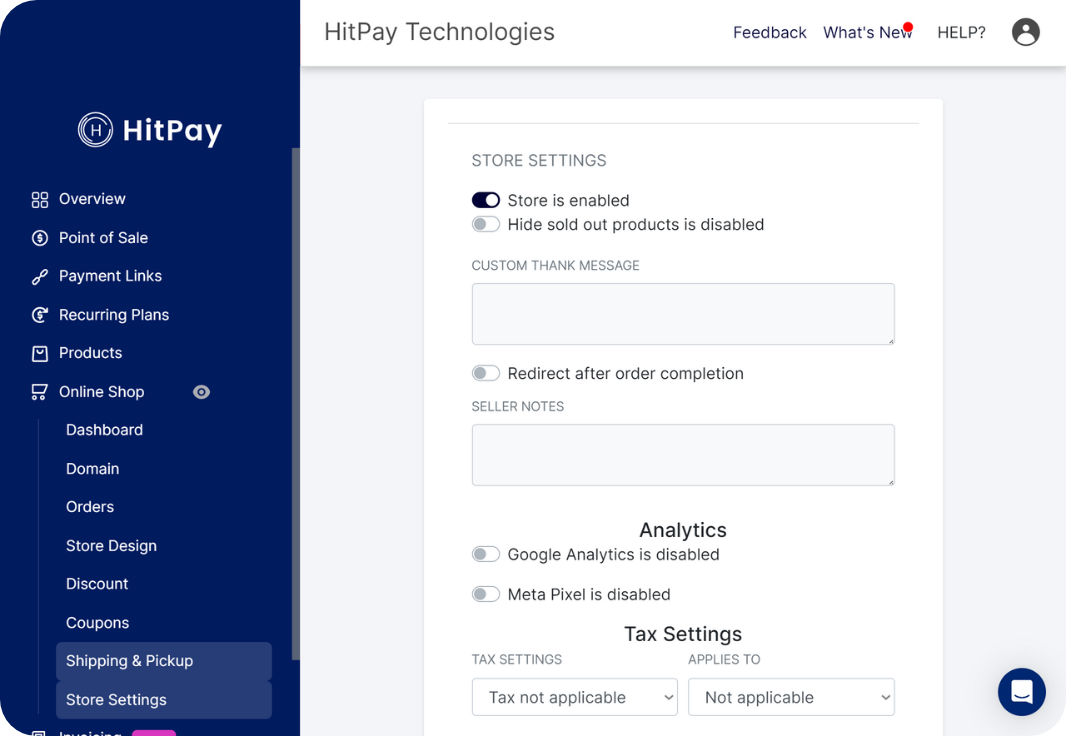Screen dimensions: 1066x736
Task: Open Point of Sale section
Action: (x=103, y=238)
